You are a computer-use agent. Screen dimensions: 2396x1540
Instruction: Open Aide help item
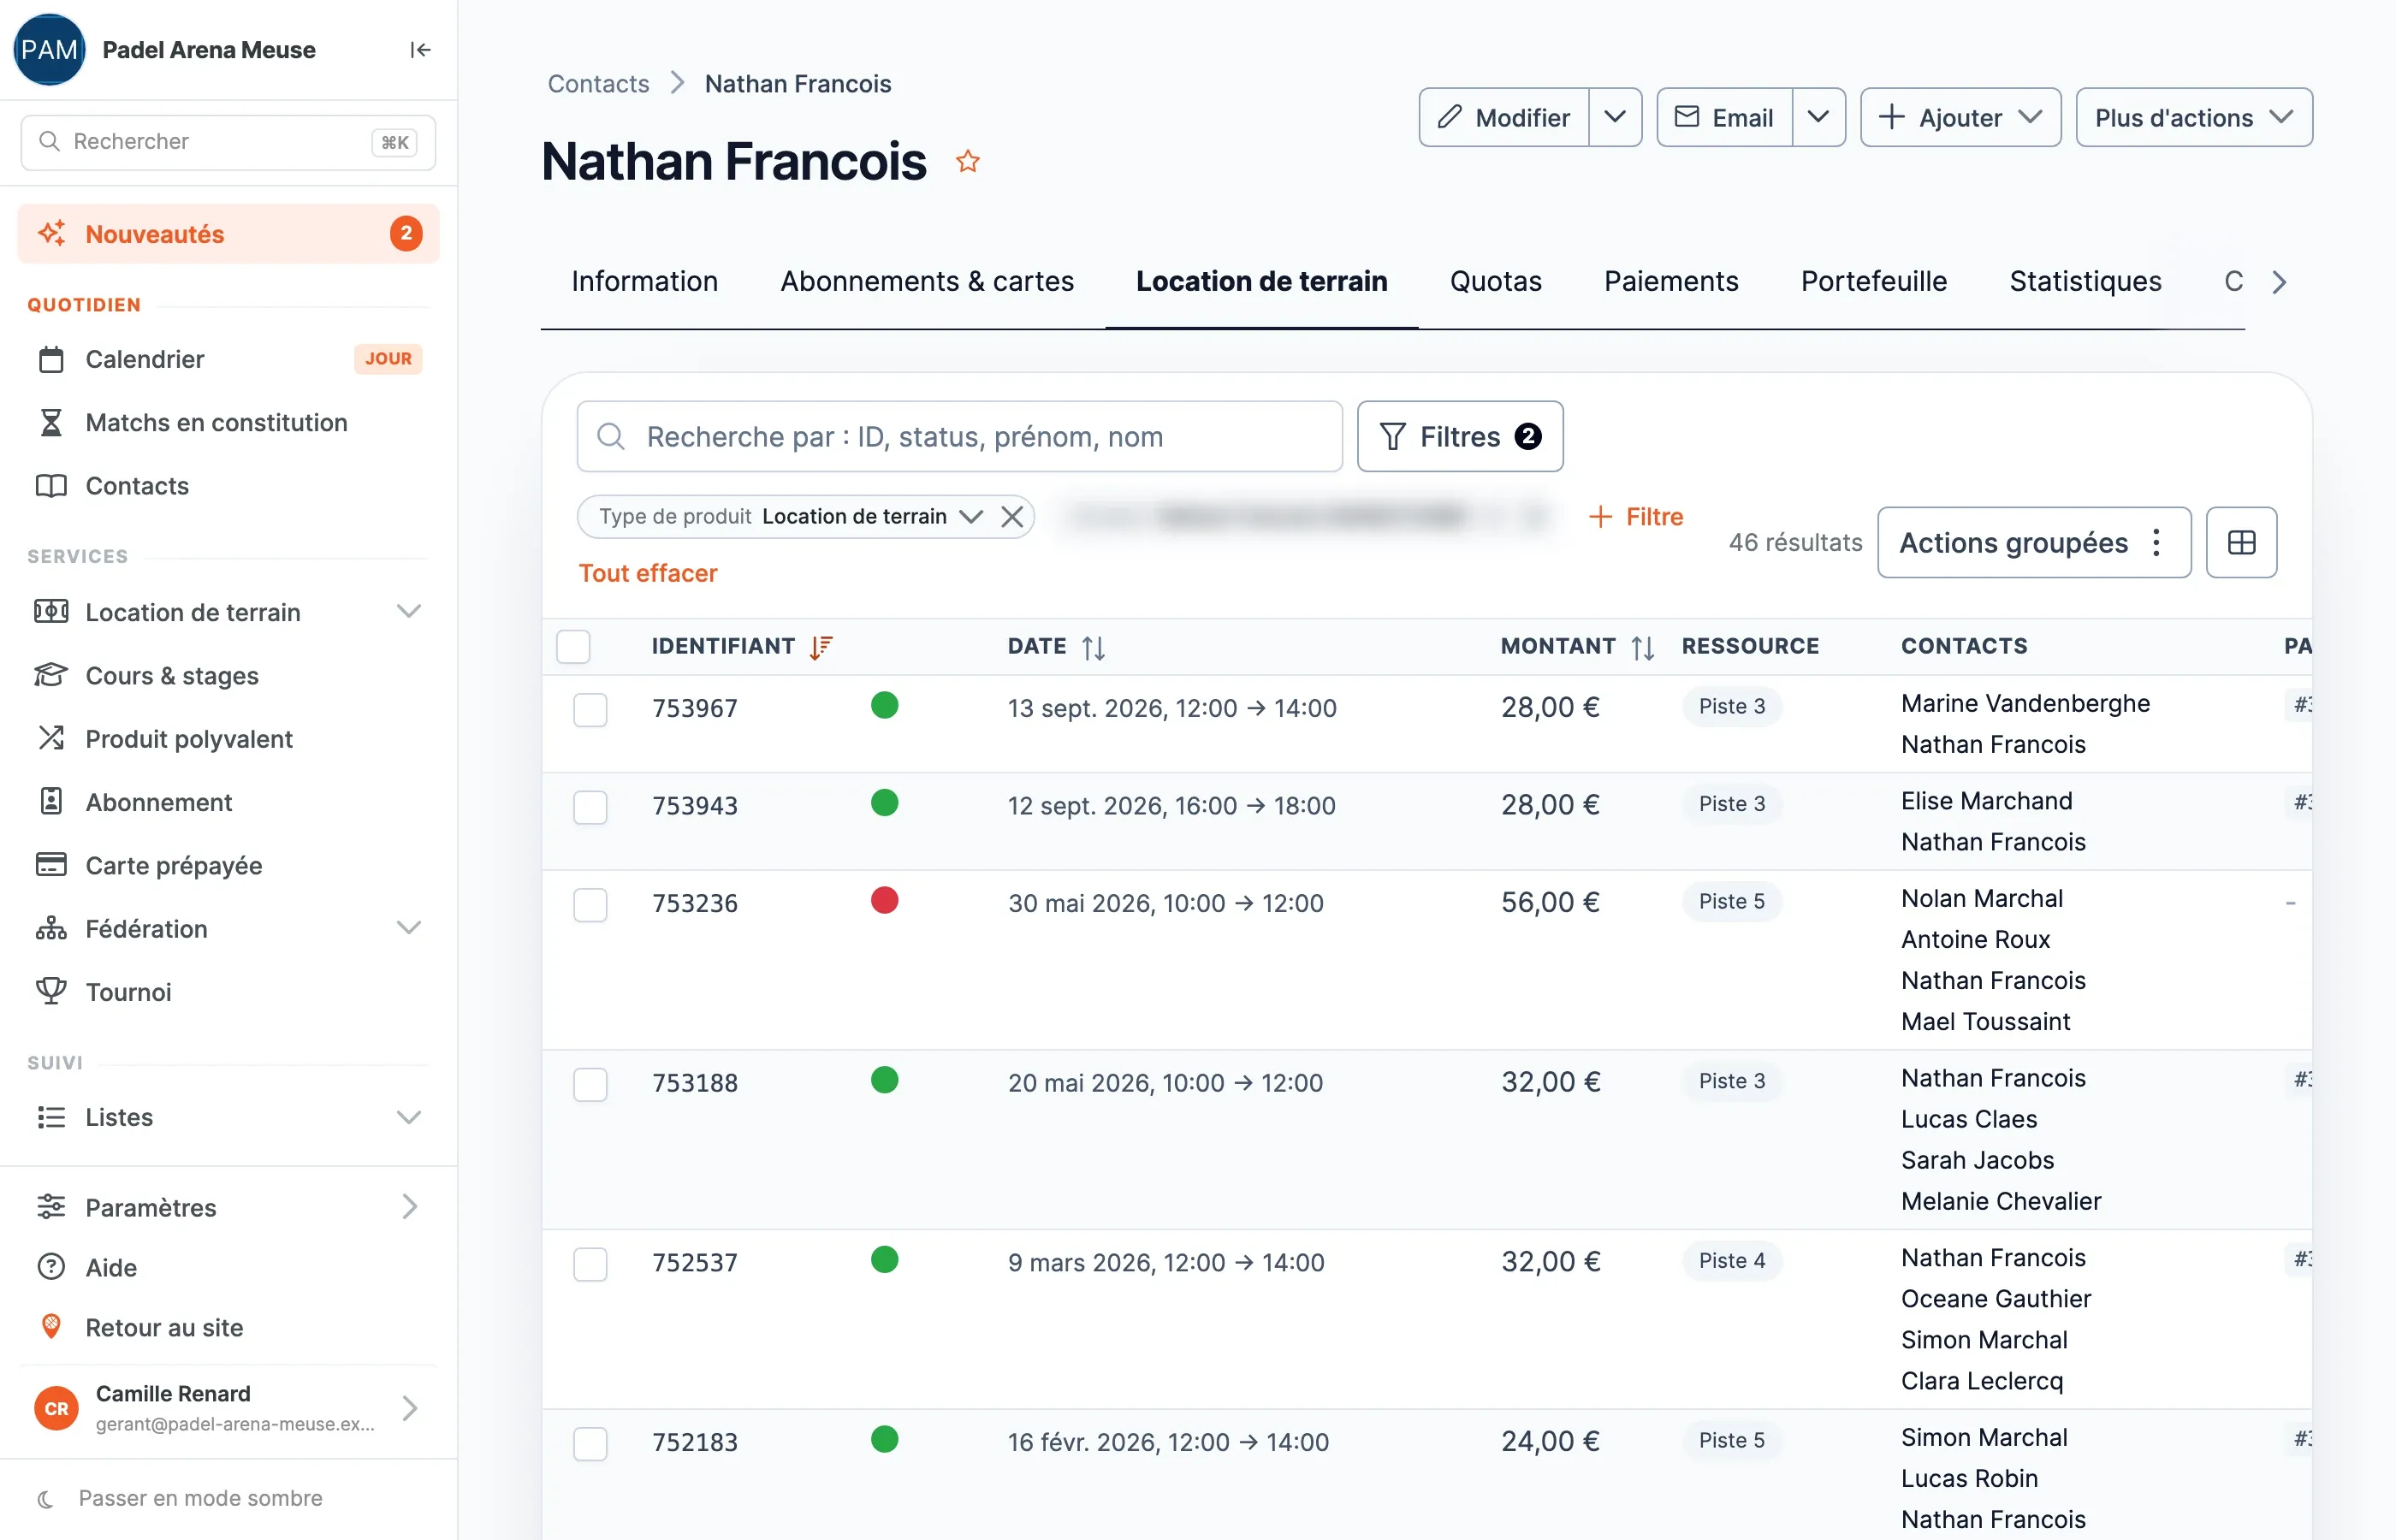point(229,1267)
